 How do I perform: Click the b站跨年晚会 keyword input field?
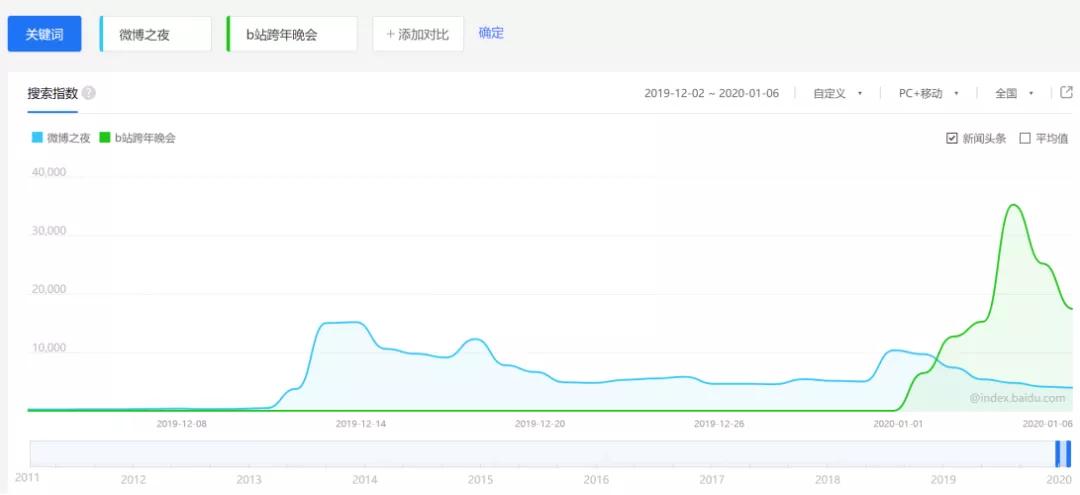click(292, 34)
